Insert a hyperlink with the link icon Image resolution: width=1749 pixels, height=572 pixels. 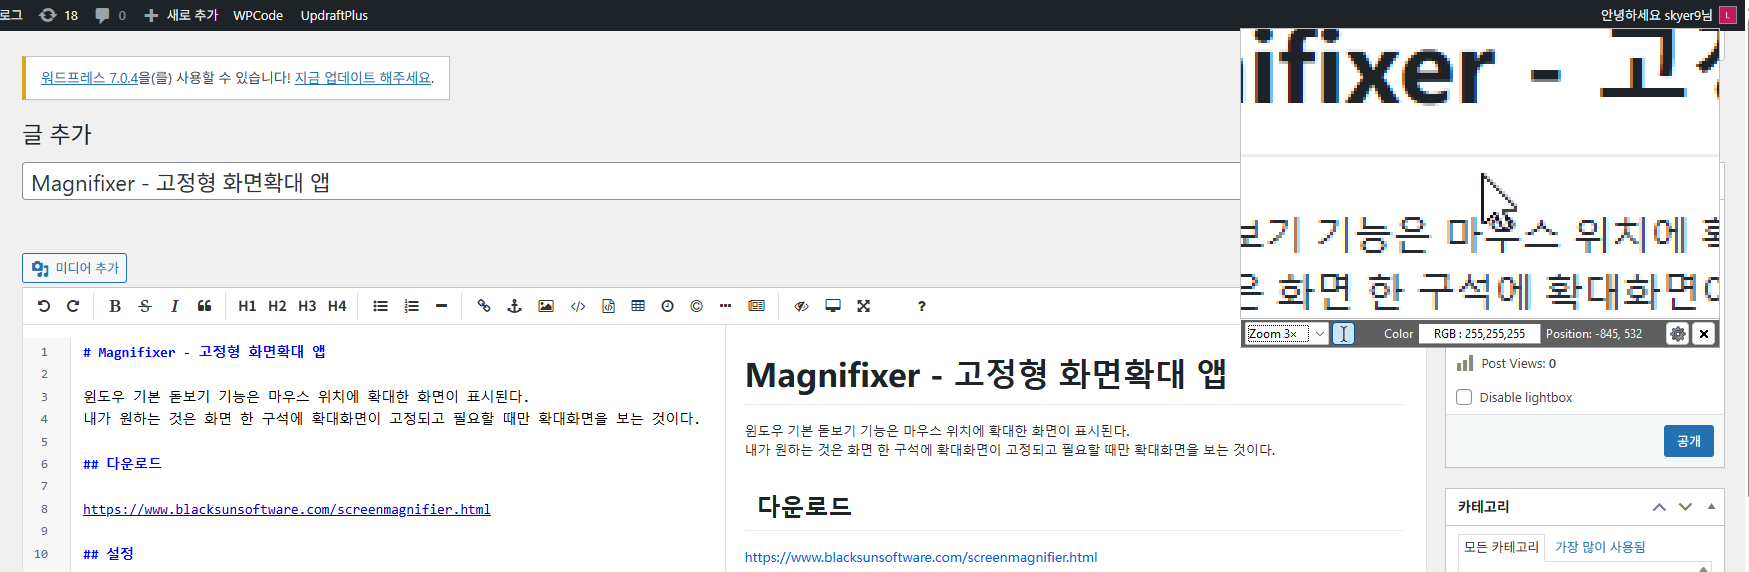click(484, 306)
